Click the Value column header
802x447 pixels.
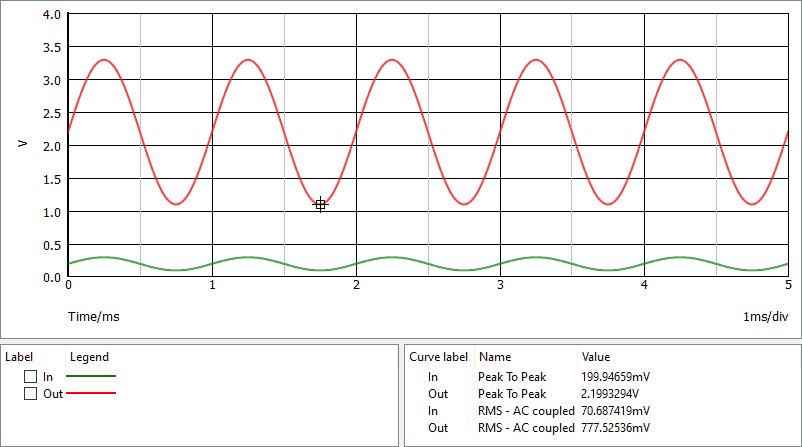click(596, 357)
